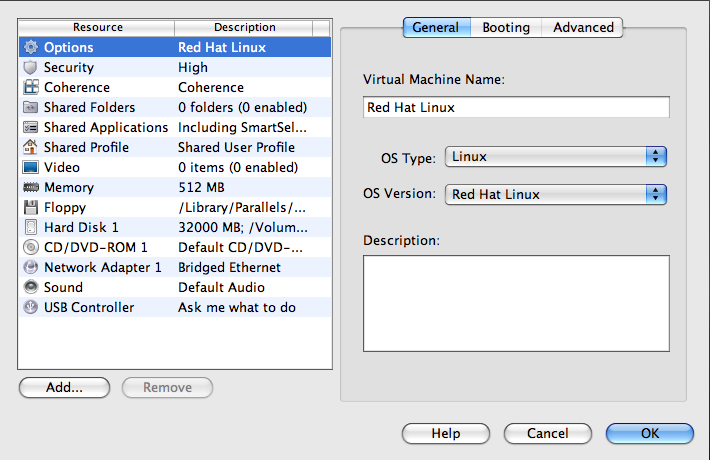
Task: Click the CD/DVD-ROM 1 disc icon
Action: (30, 247)
